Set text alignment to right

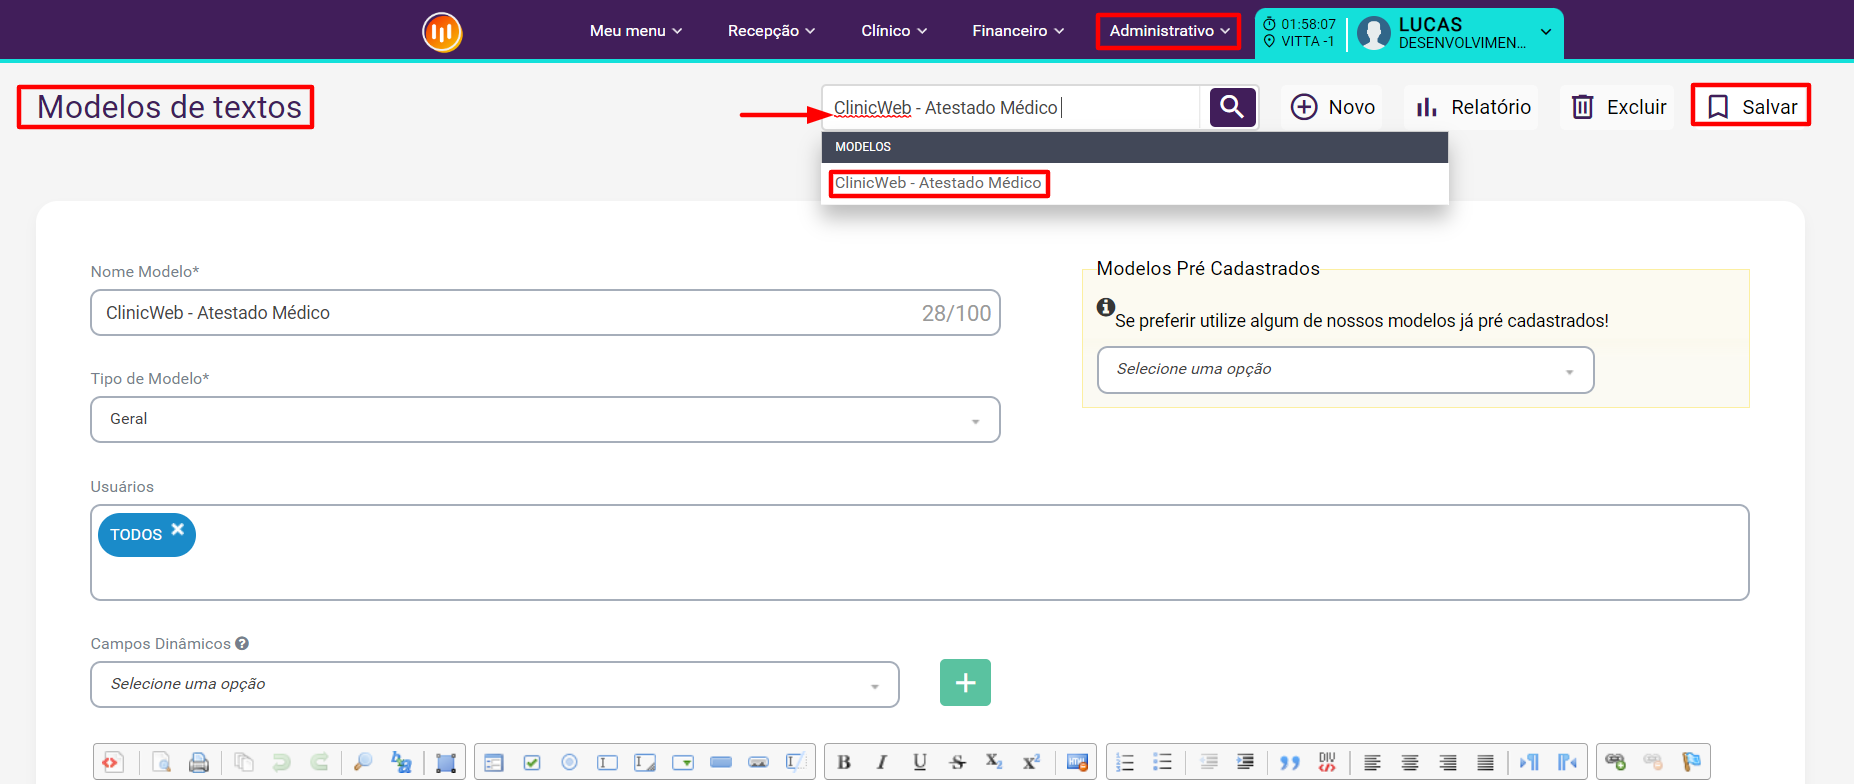click(1448, 762)
